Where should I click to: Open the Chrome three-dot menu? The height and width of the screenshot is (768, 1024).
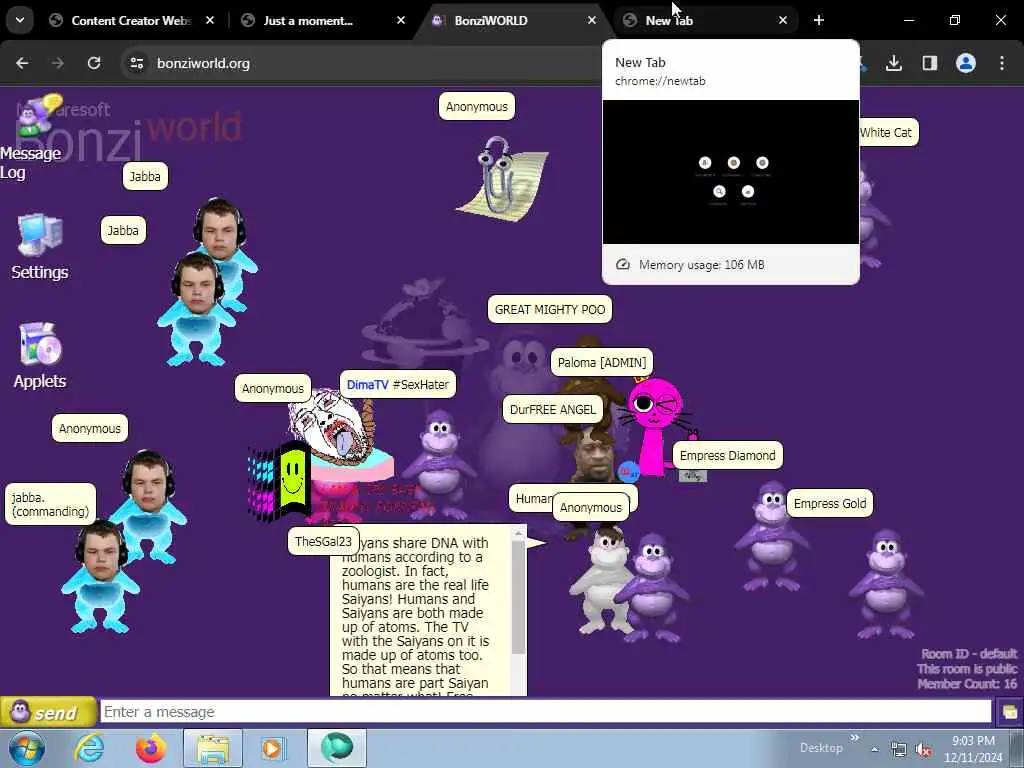pyautogui.click(x=1001, y=63)
